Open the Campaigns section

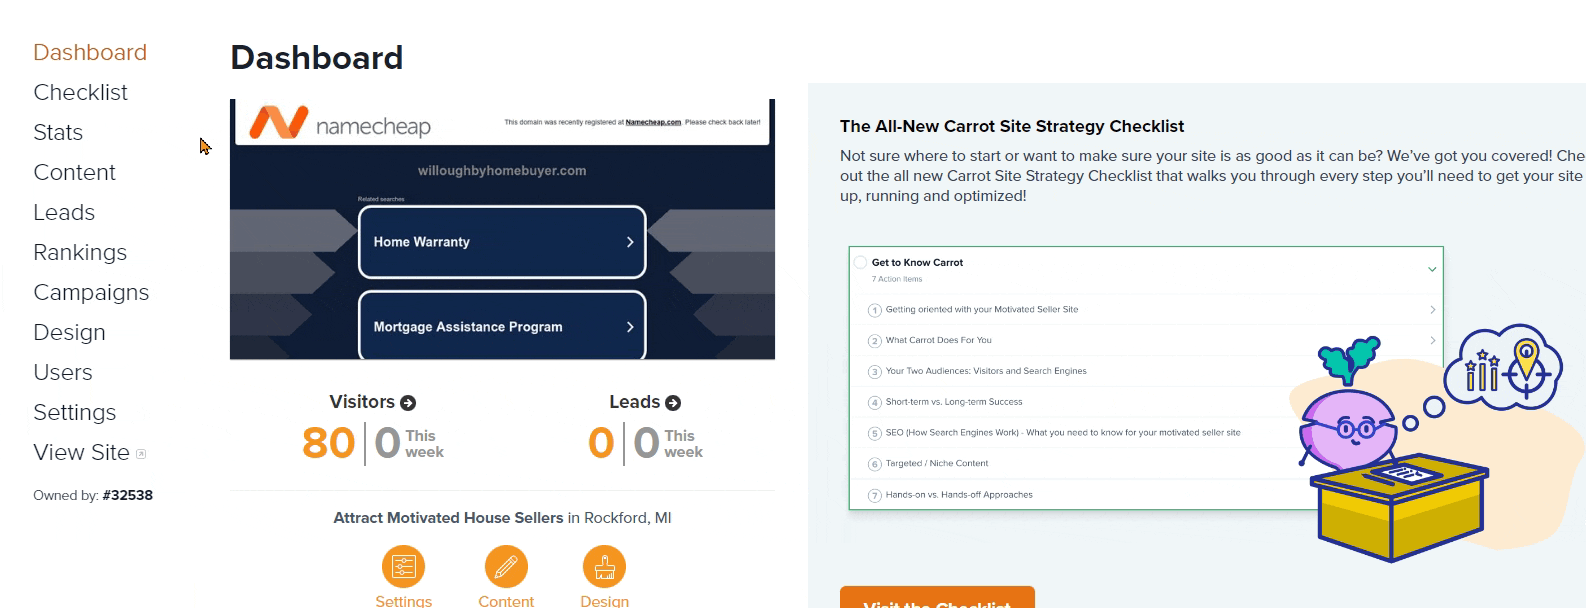[x=91, y=292]
